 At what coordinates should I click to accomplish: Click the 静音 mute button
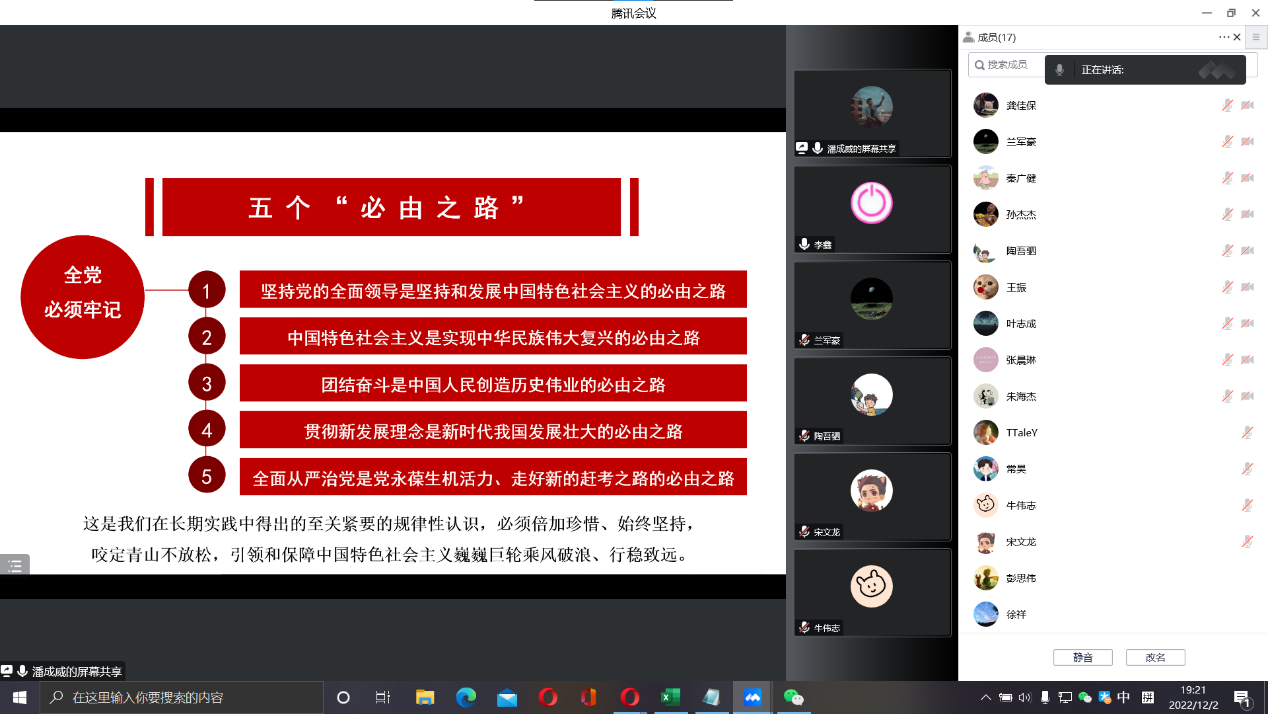click(x=1082, y=657)
